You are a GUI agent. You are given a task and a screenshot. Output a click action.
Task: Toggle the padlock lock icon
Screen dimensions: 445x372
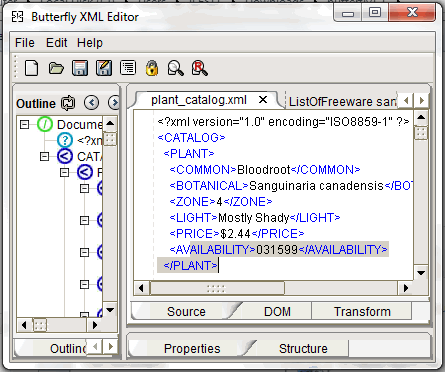coord(152,68)
